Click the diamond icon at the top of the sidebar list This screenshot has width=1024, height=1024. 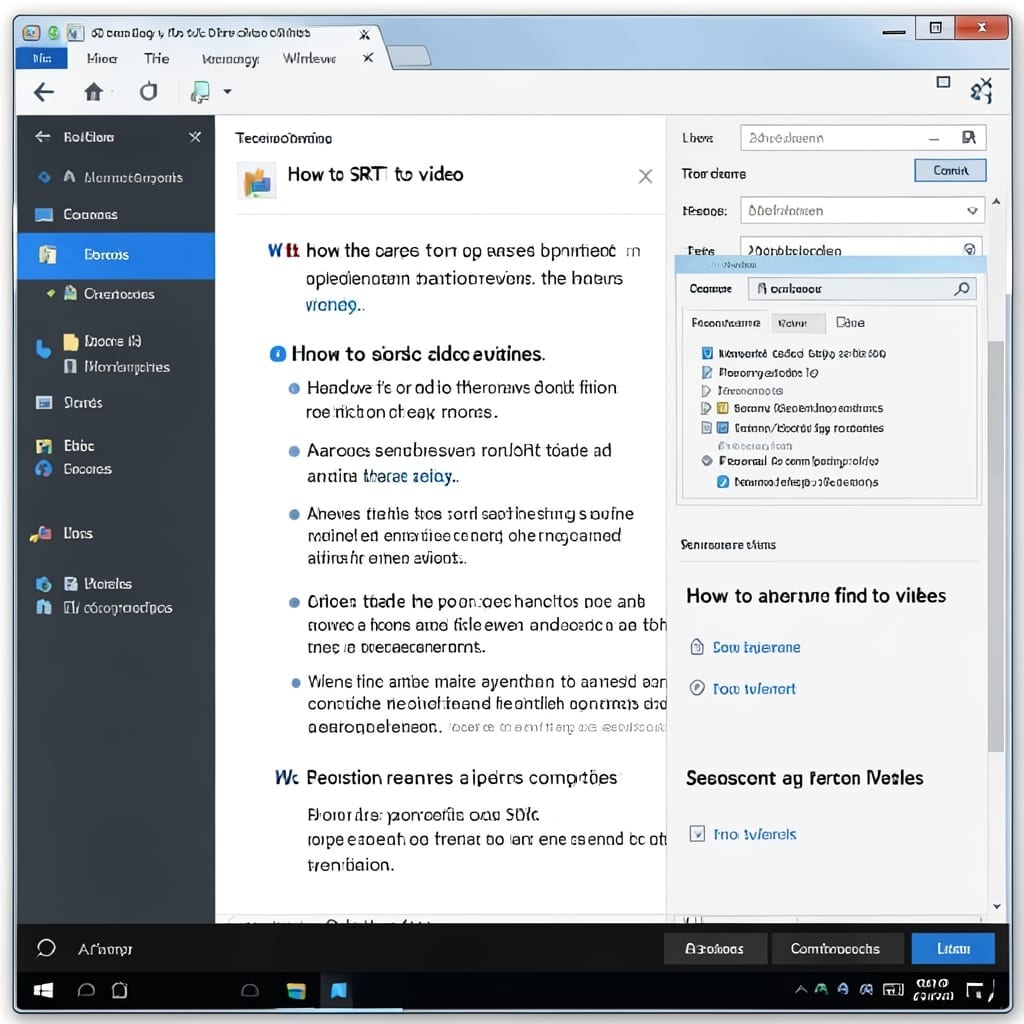(44, 177)
